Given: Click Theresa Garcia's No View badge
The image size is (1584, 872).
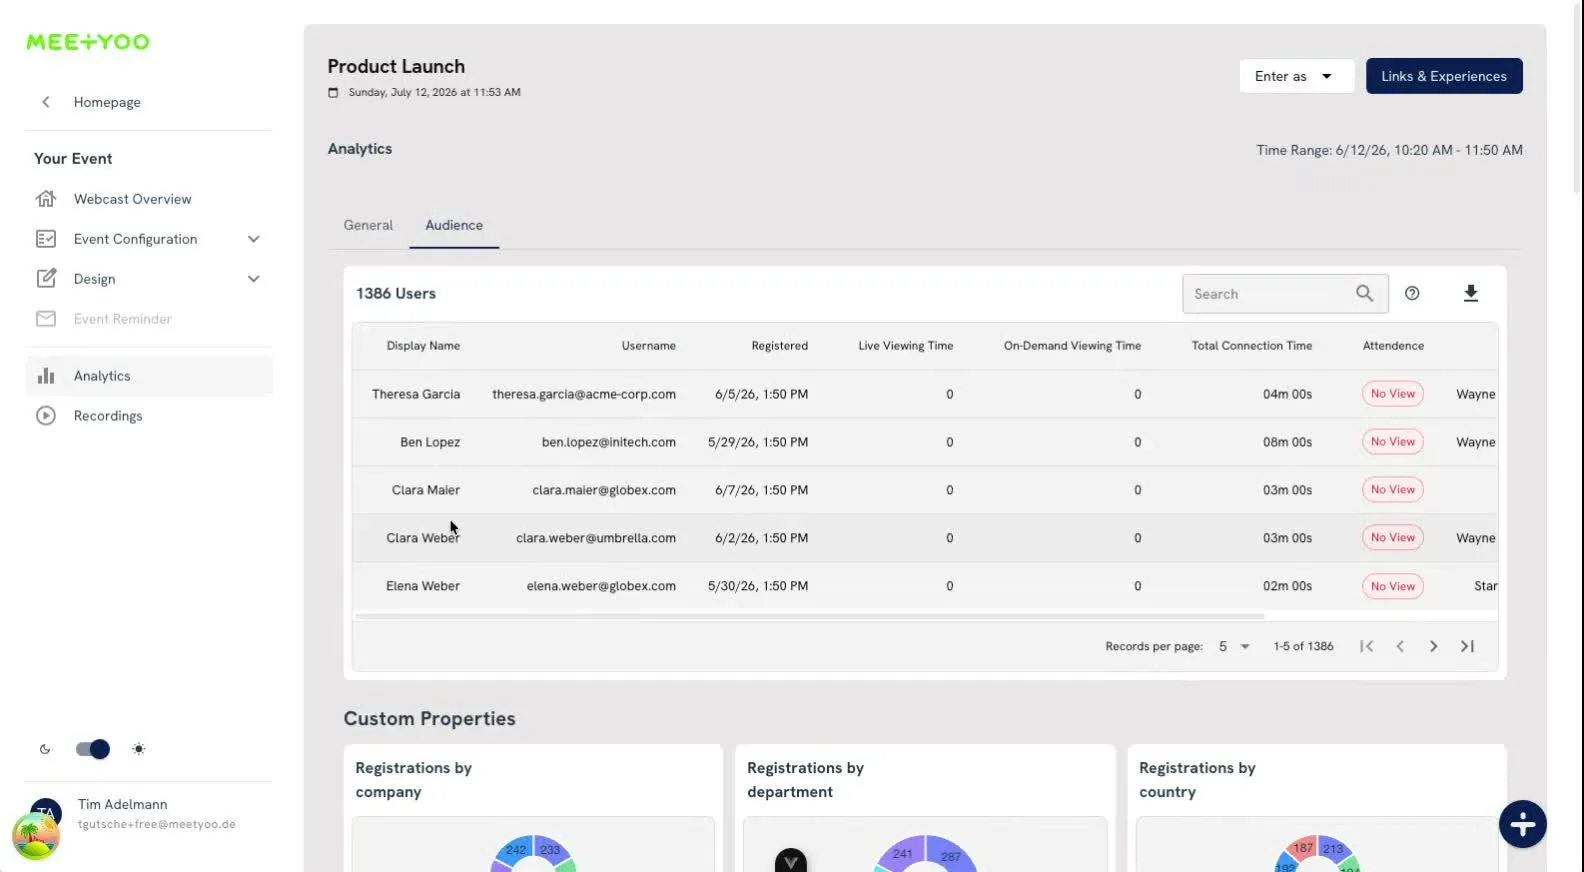Looking at the screenshot, I should pos(1392,394).
